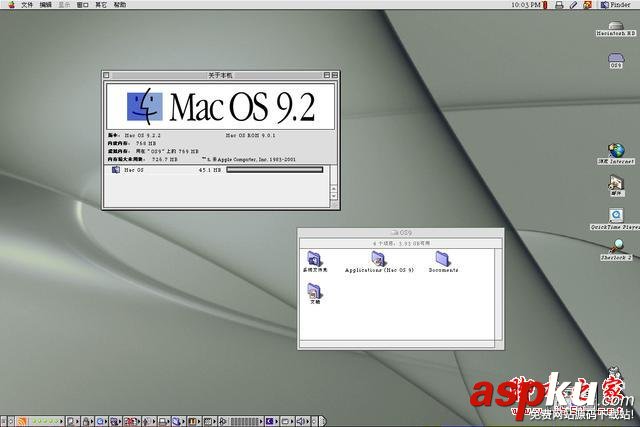Viewport: 640px width, 427px height.
Task: Select the 文稿 folder in OS9 window
Action: point(315,294)
